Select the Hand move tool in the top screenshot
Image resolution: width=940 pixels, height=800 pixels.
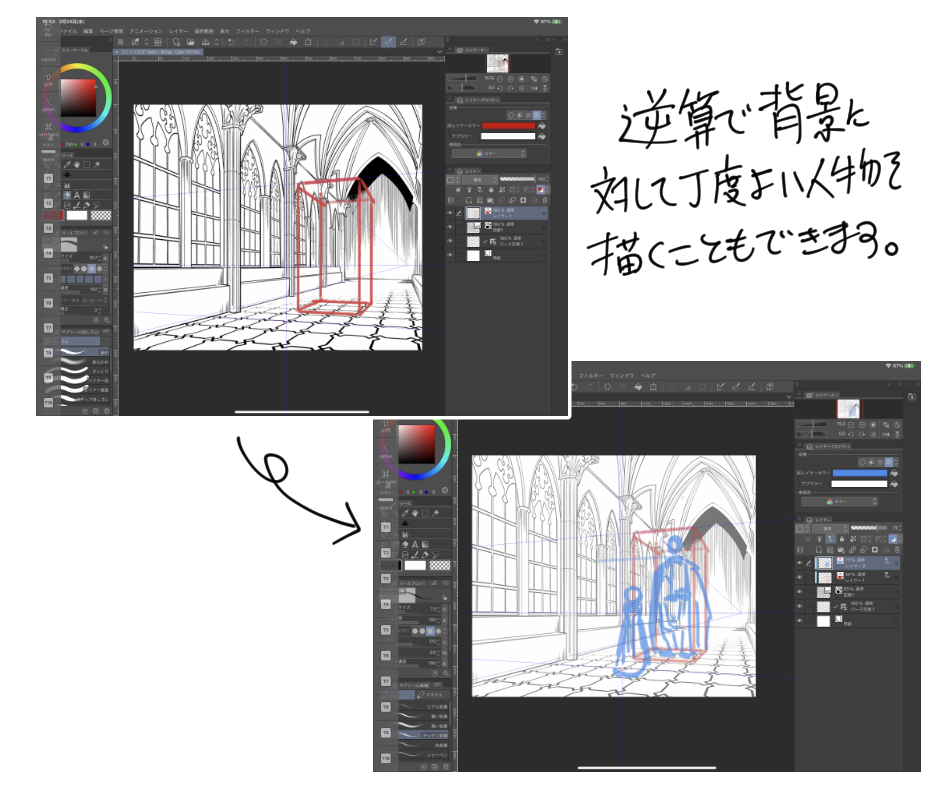click(x=77, y=164)
